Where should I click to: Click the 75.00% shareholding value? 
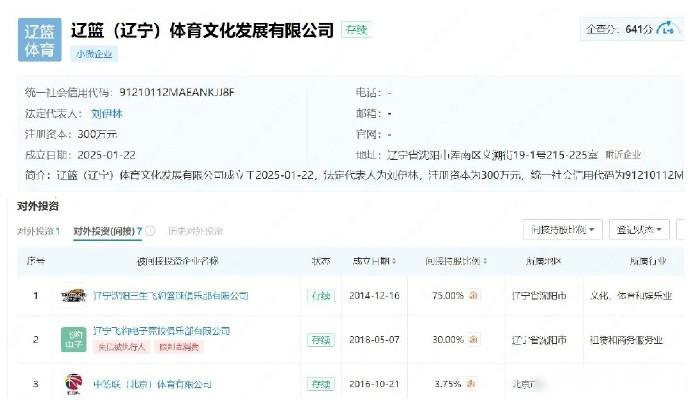tap(448, 295)
